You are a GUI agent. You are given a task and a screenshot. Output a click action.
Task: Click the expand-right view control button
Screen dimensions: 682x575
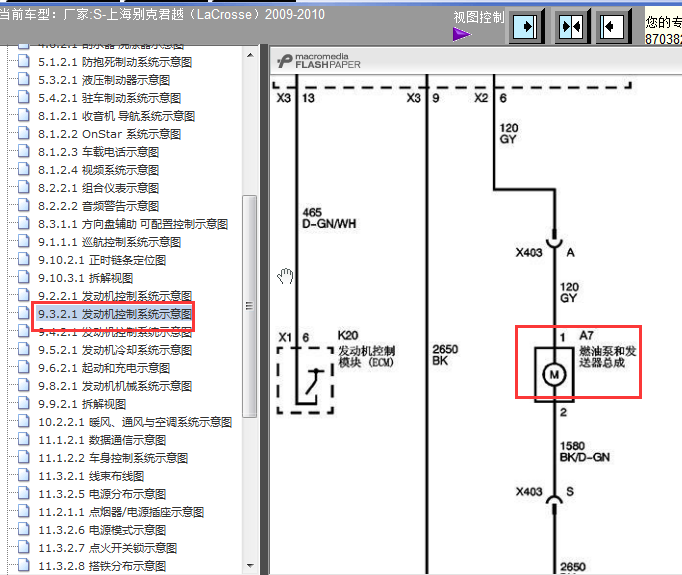click(526, 27)
